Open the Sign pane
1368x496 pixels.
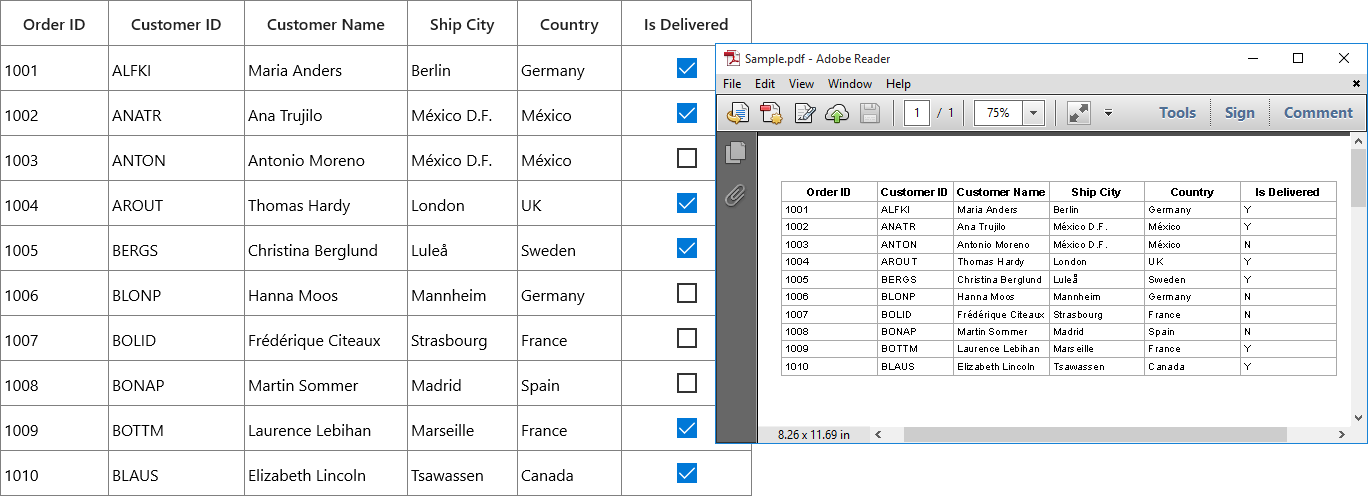point(1240,113)
